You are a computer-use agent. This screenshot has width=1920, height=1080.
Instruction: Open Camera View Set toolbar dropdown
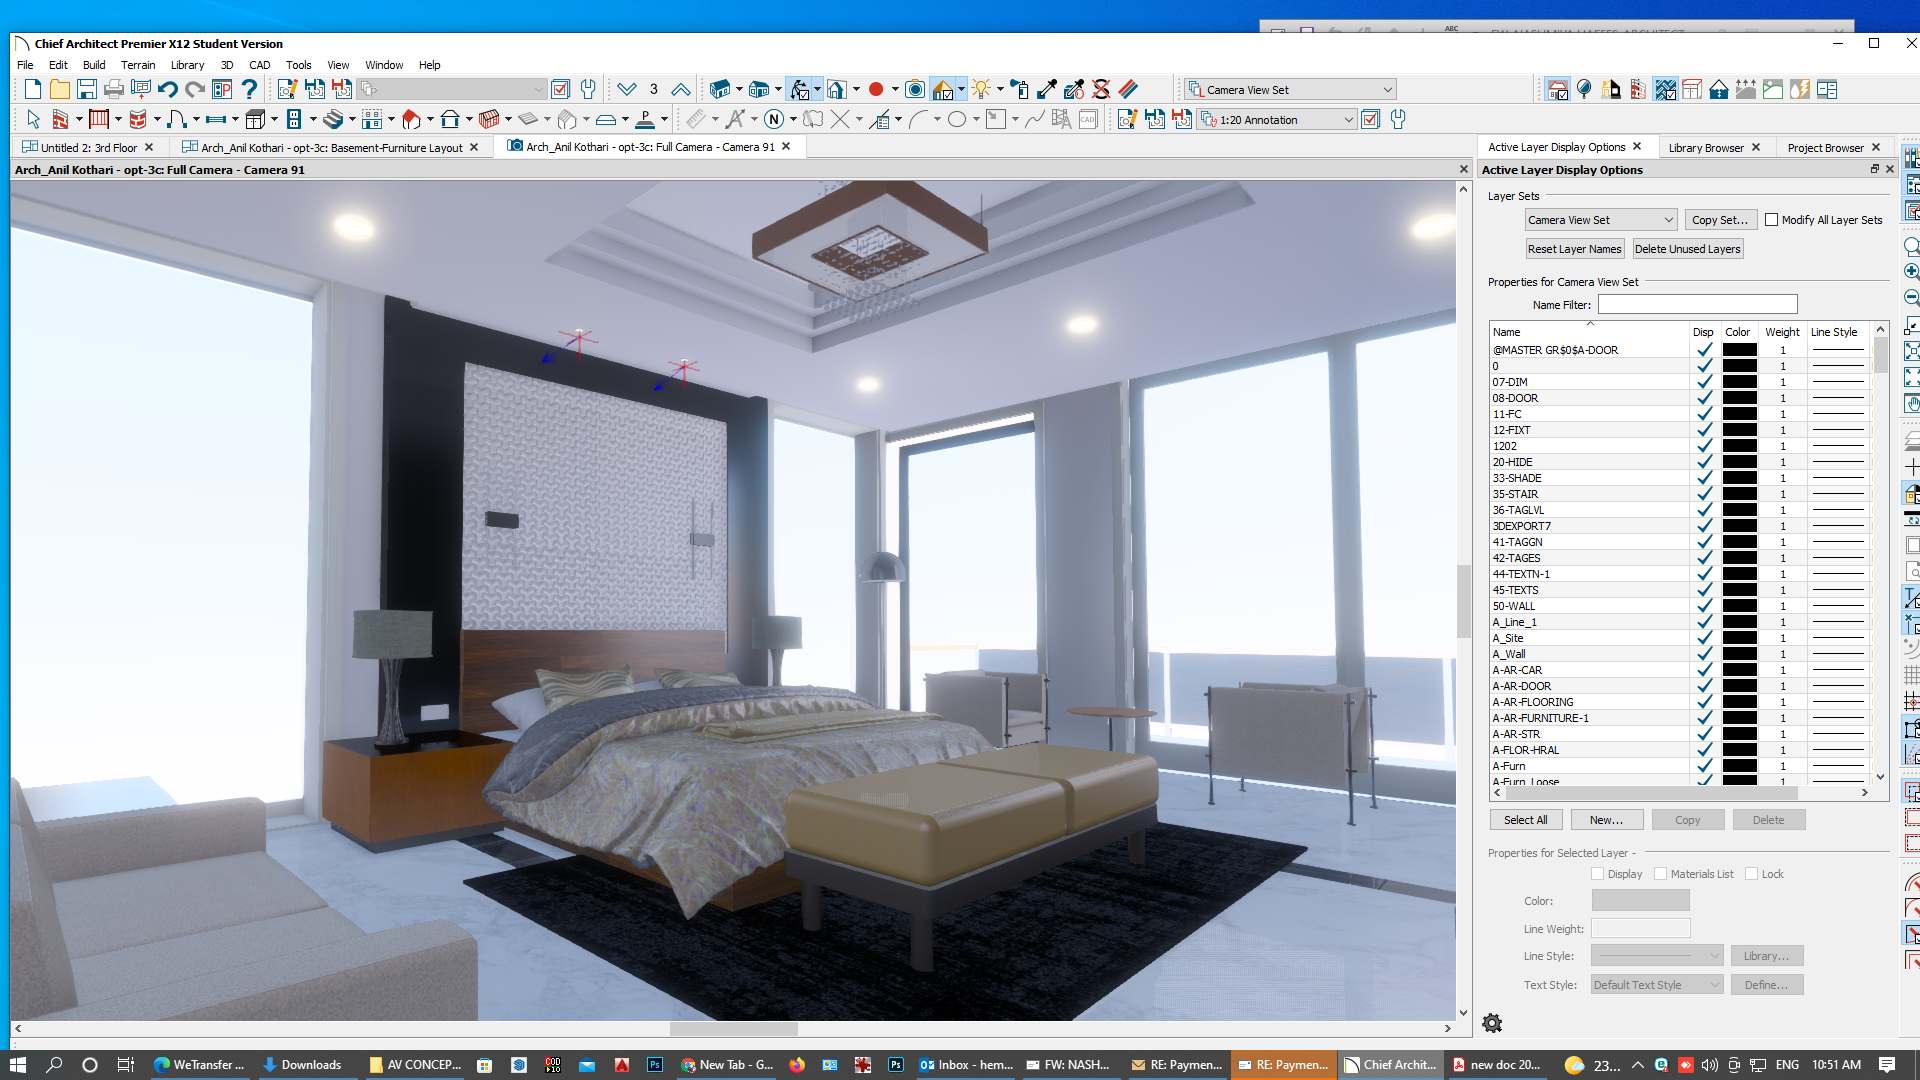click(x=1387, y=90)
